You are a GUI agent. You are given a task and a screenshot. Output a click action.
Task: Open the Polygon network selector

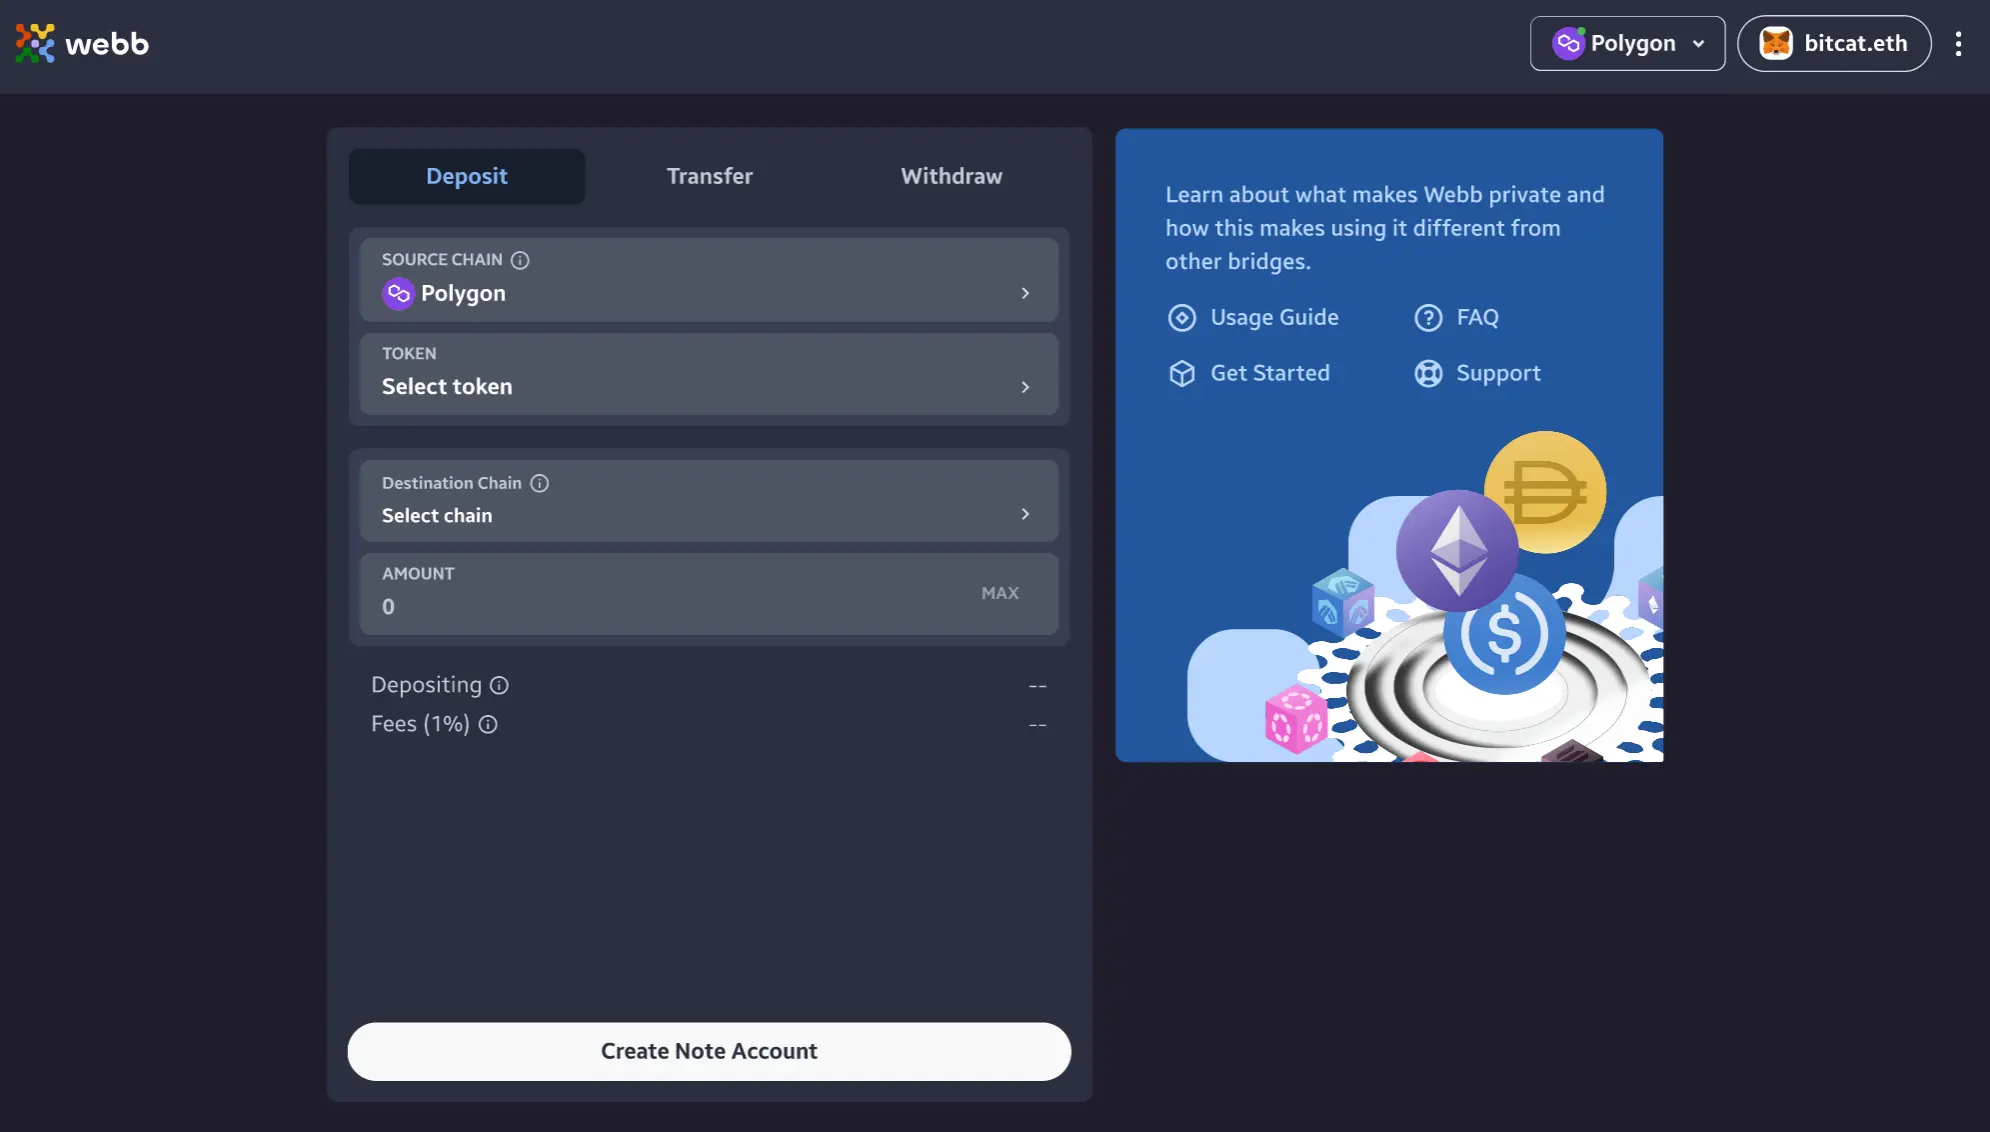1628,42
